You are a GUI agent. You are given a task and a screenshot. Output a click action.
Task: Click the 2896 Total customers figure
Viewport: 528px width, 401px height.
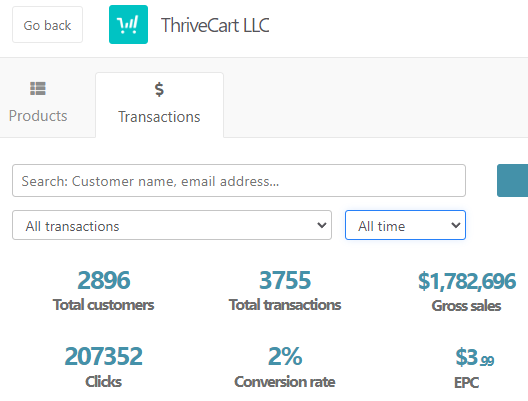pos(104,280)
